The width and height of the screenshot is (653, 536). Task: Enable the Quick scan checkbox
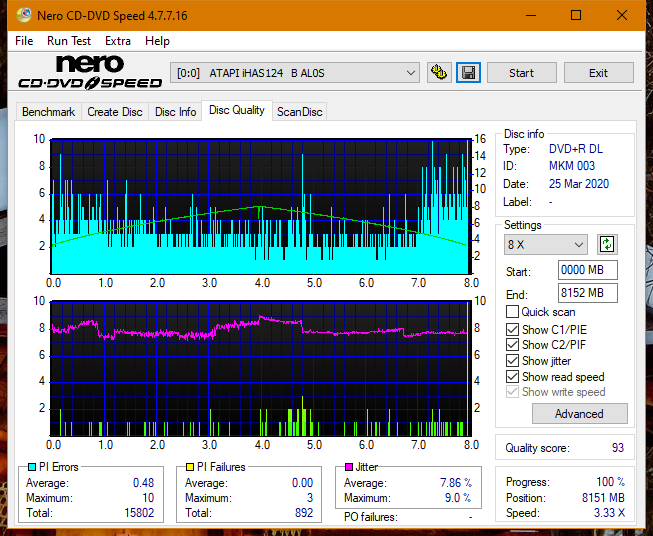tap(512, 312)
